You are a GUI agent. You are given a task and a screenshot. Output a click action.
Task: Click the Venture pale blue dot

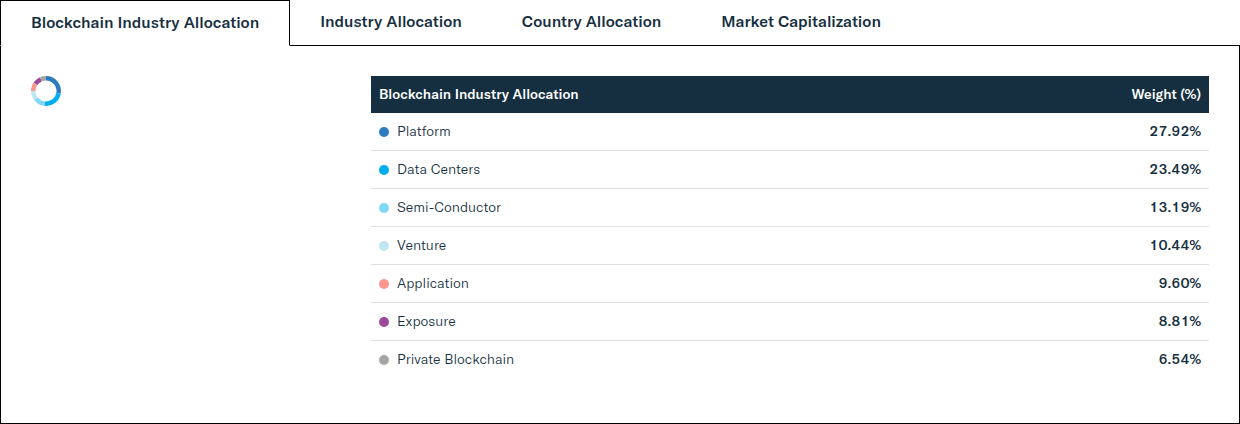(x=384, y=246)
